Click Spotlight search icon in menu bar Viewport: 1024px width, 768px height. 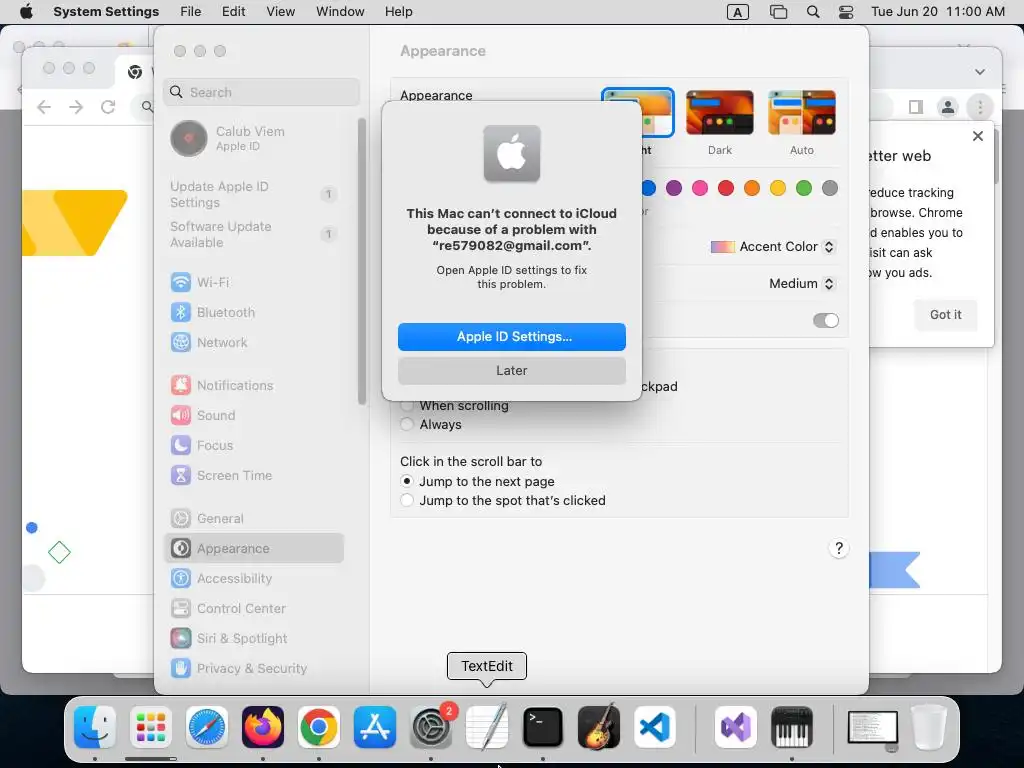click(813, 12)
